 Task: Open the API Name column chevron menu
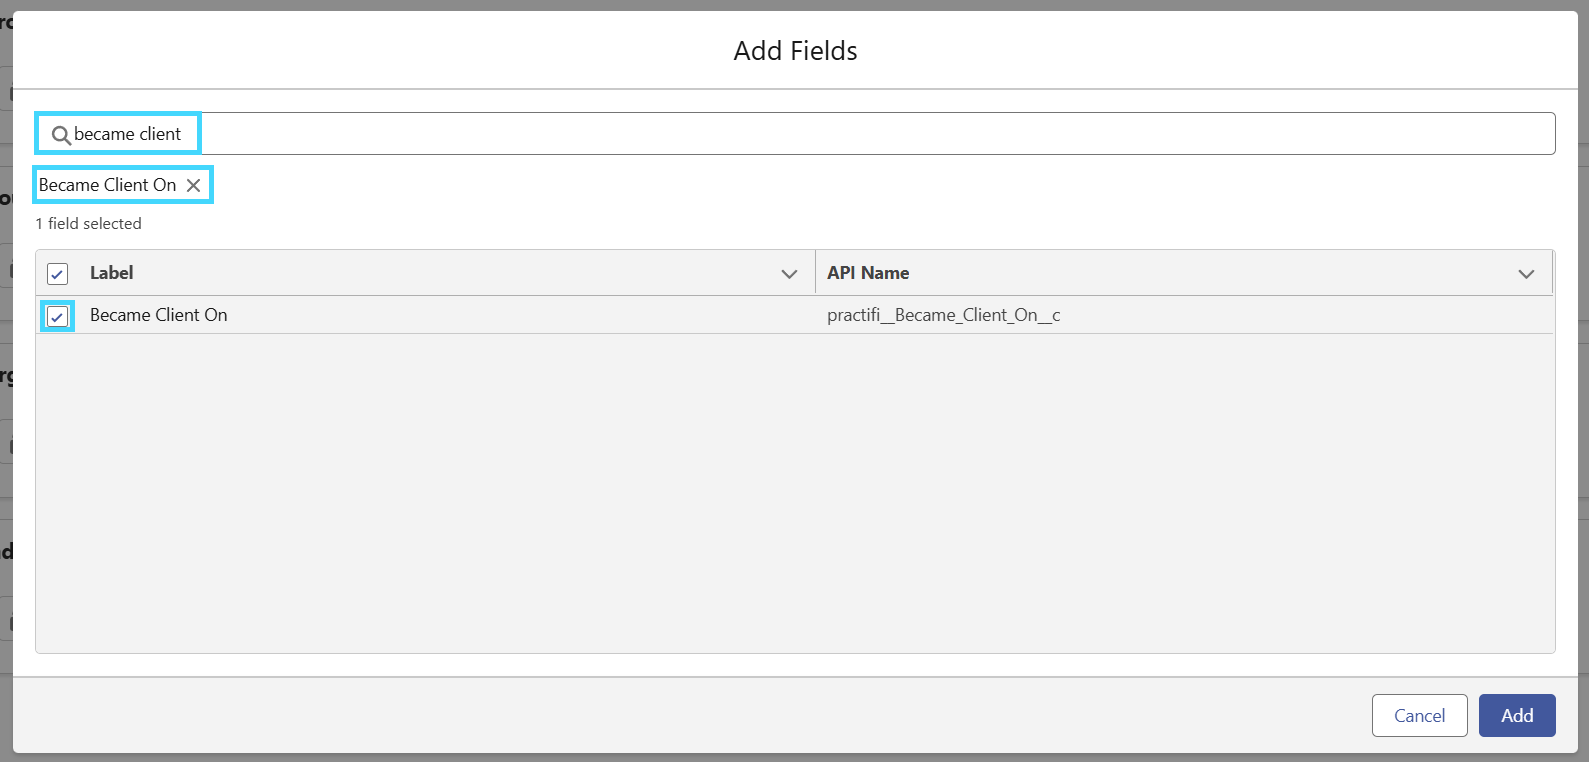tap(1526, 274)
